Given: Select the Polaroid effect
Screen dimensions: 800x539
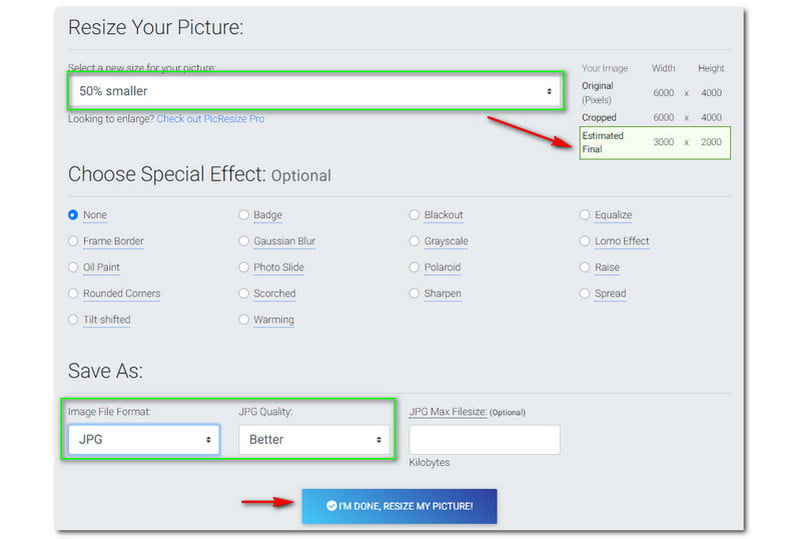Looking at the screenshot, I should pyautogui.click(x=415, y=267).
